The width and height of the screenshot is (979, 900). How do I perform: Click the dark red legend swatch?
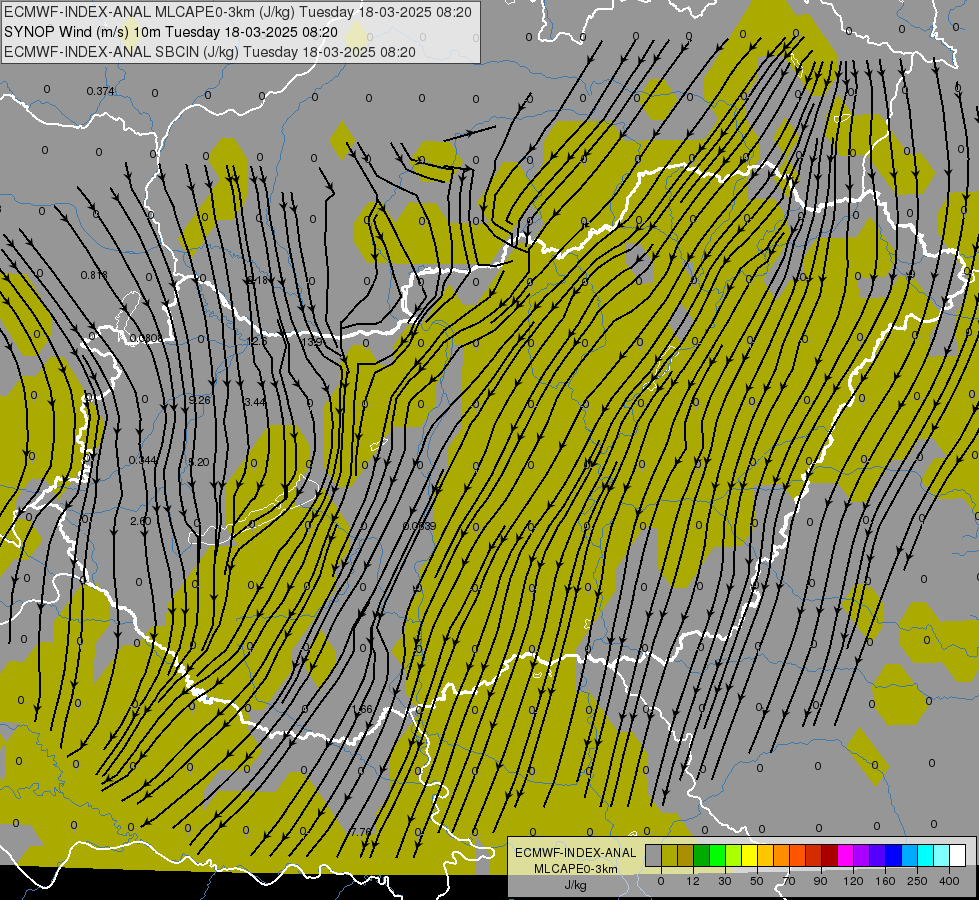tap(829, 855)
